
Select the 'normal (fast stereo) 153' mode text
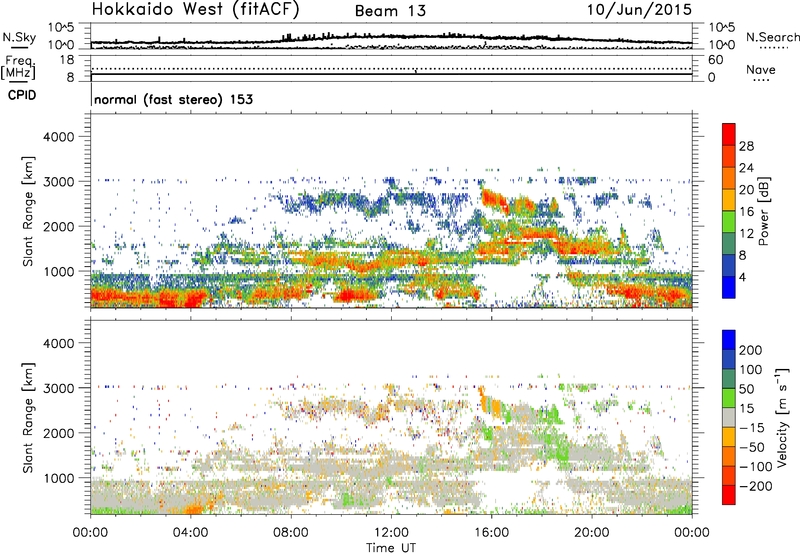(x=173, y=99)
